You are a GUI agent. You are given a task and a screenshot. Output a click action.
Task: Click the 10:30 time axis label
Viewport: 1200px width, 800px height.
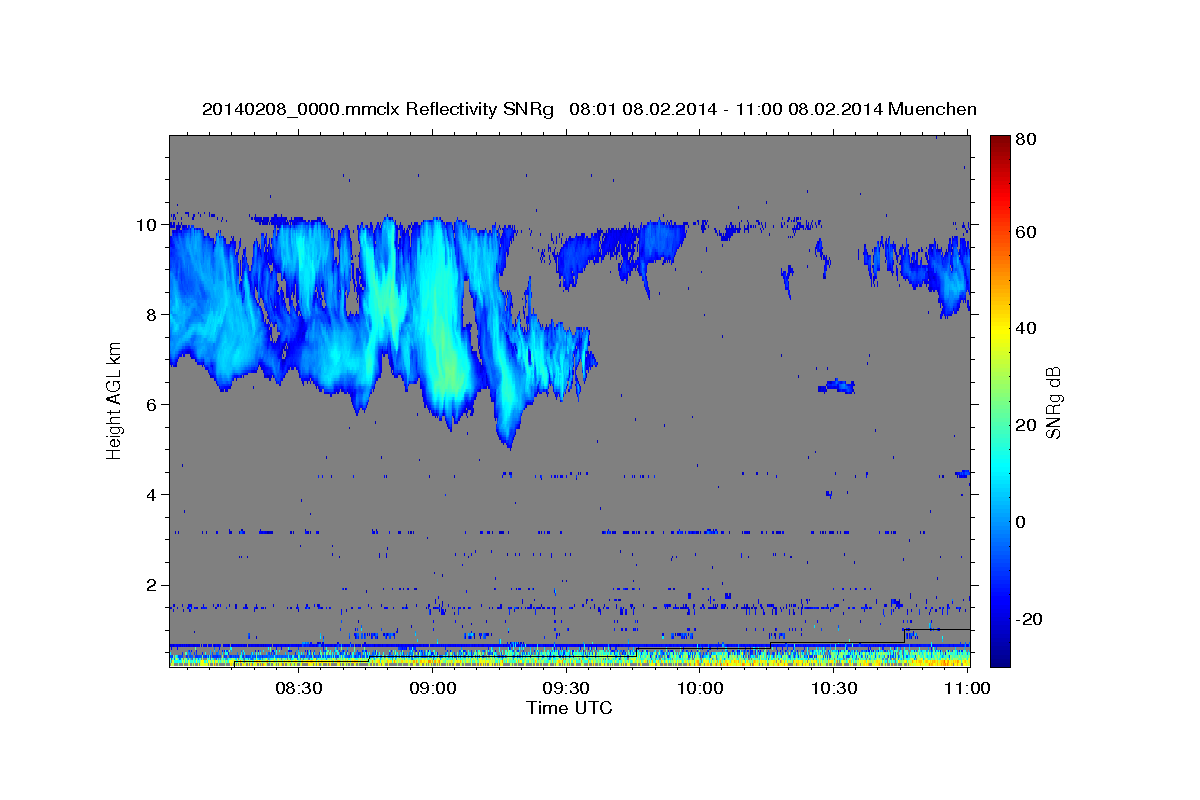click(834, 688)
